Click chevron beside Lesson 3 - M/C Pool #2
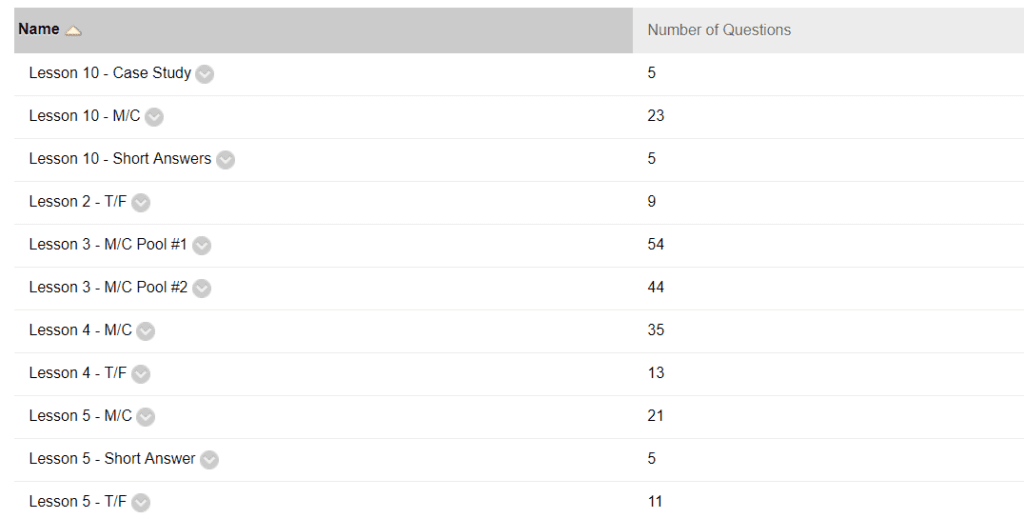This screenshot has width=1024, height=519. click(x=202, y=289)
